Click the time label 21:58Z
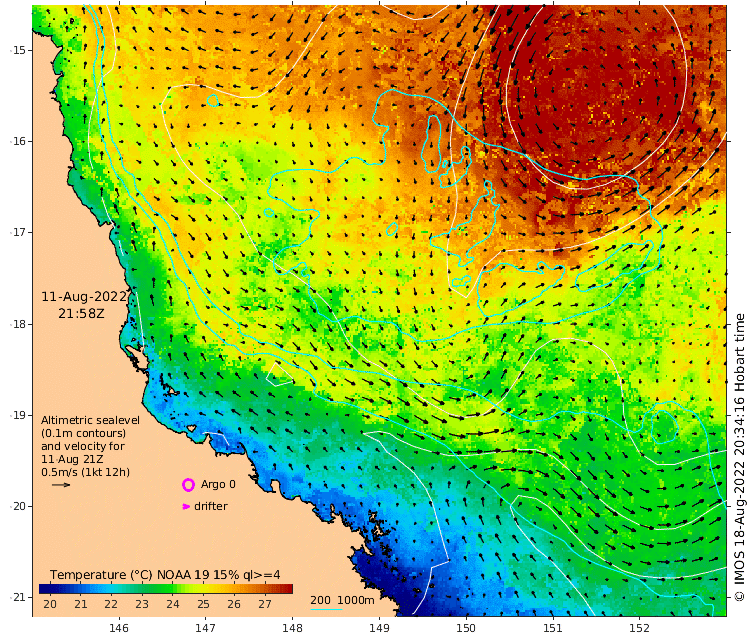Viewport: 750px width, 640px height. tap(81, 314)
